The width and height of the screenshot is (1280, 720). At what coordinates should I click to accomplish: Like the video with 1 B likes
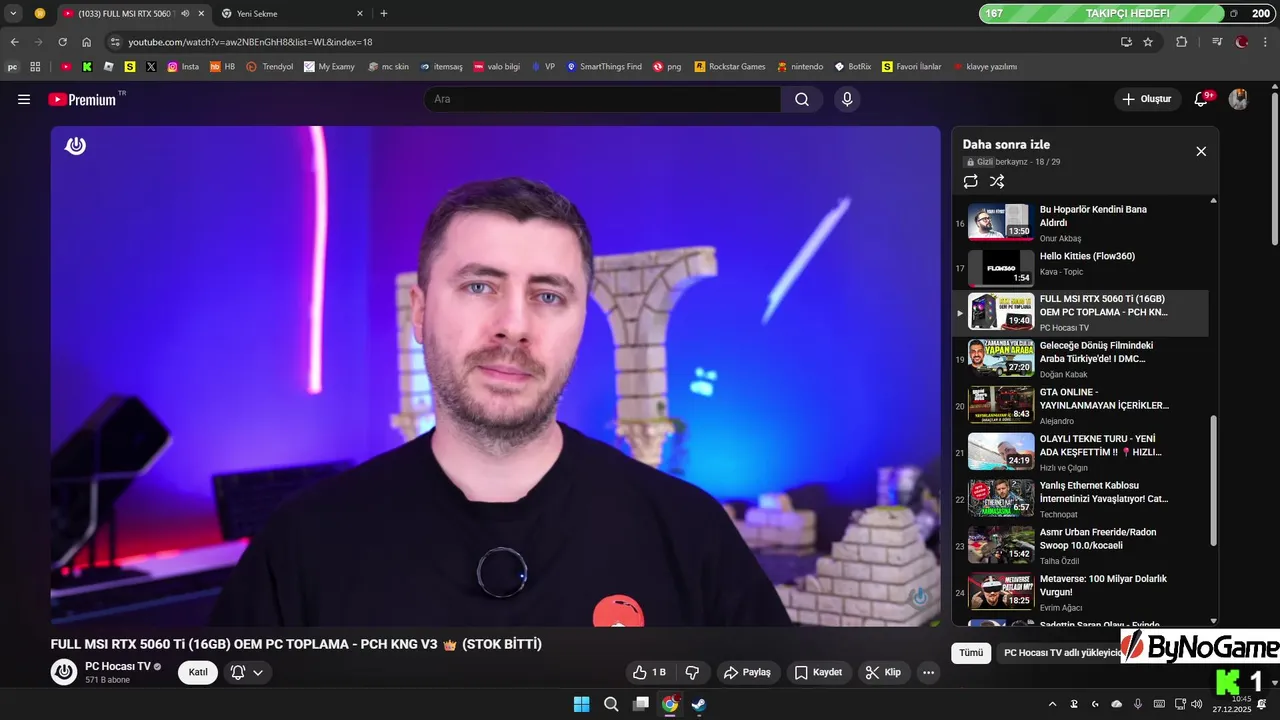649,672
